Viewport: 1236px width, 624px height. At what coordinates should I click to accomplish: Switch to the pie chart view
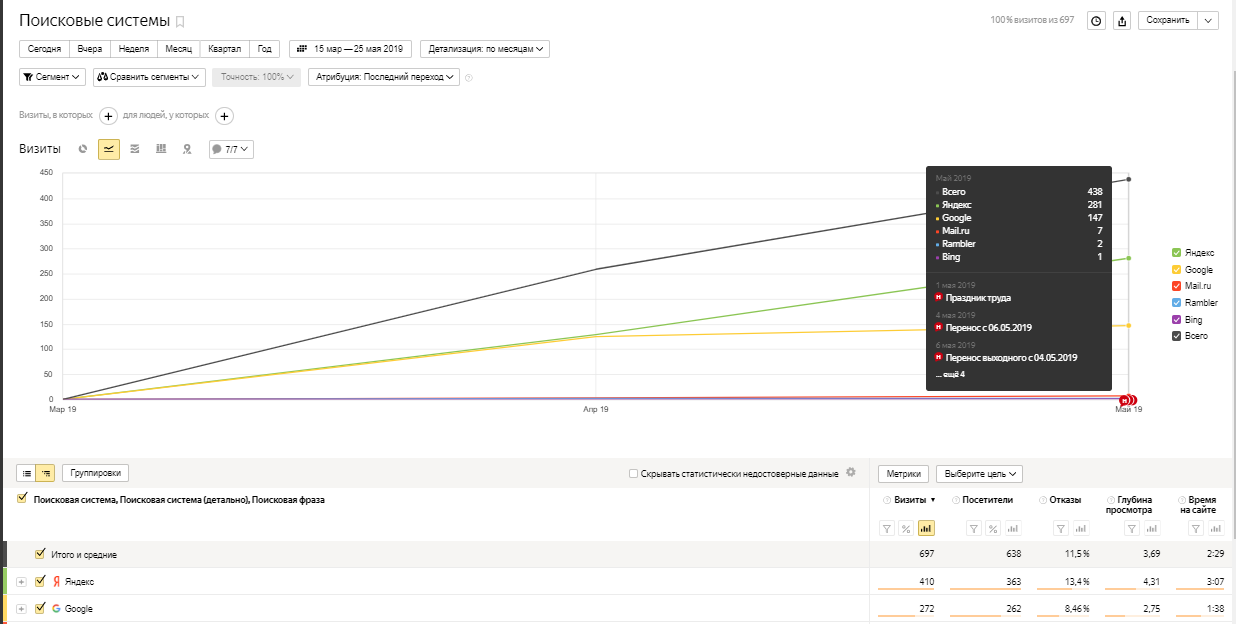point(83,149)
